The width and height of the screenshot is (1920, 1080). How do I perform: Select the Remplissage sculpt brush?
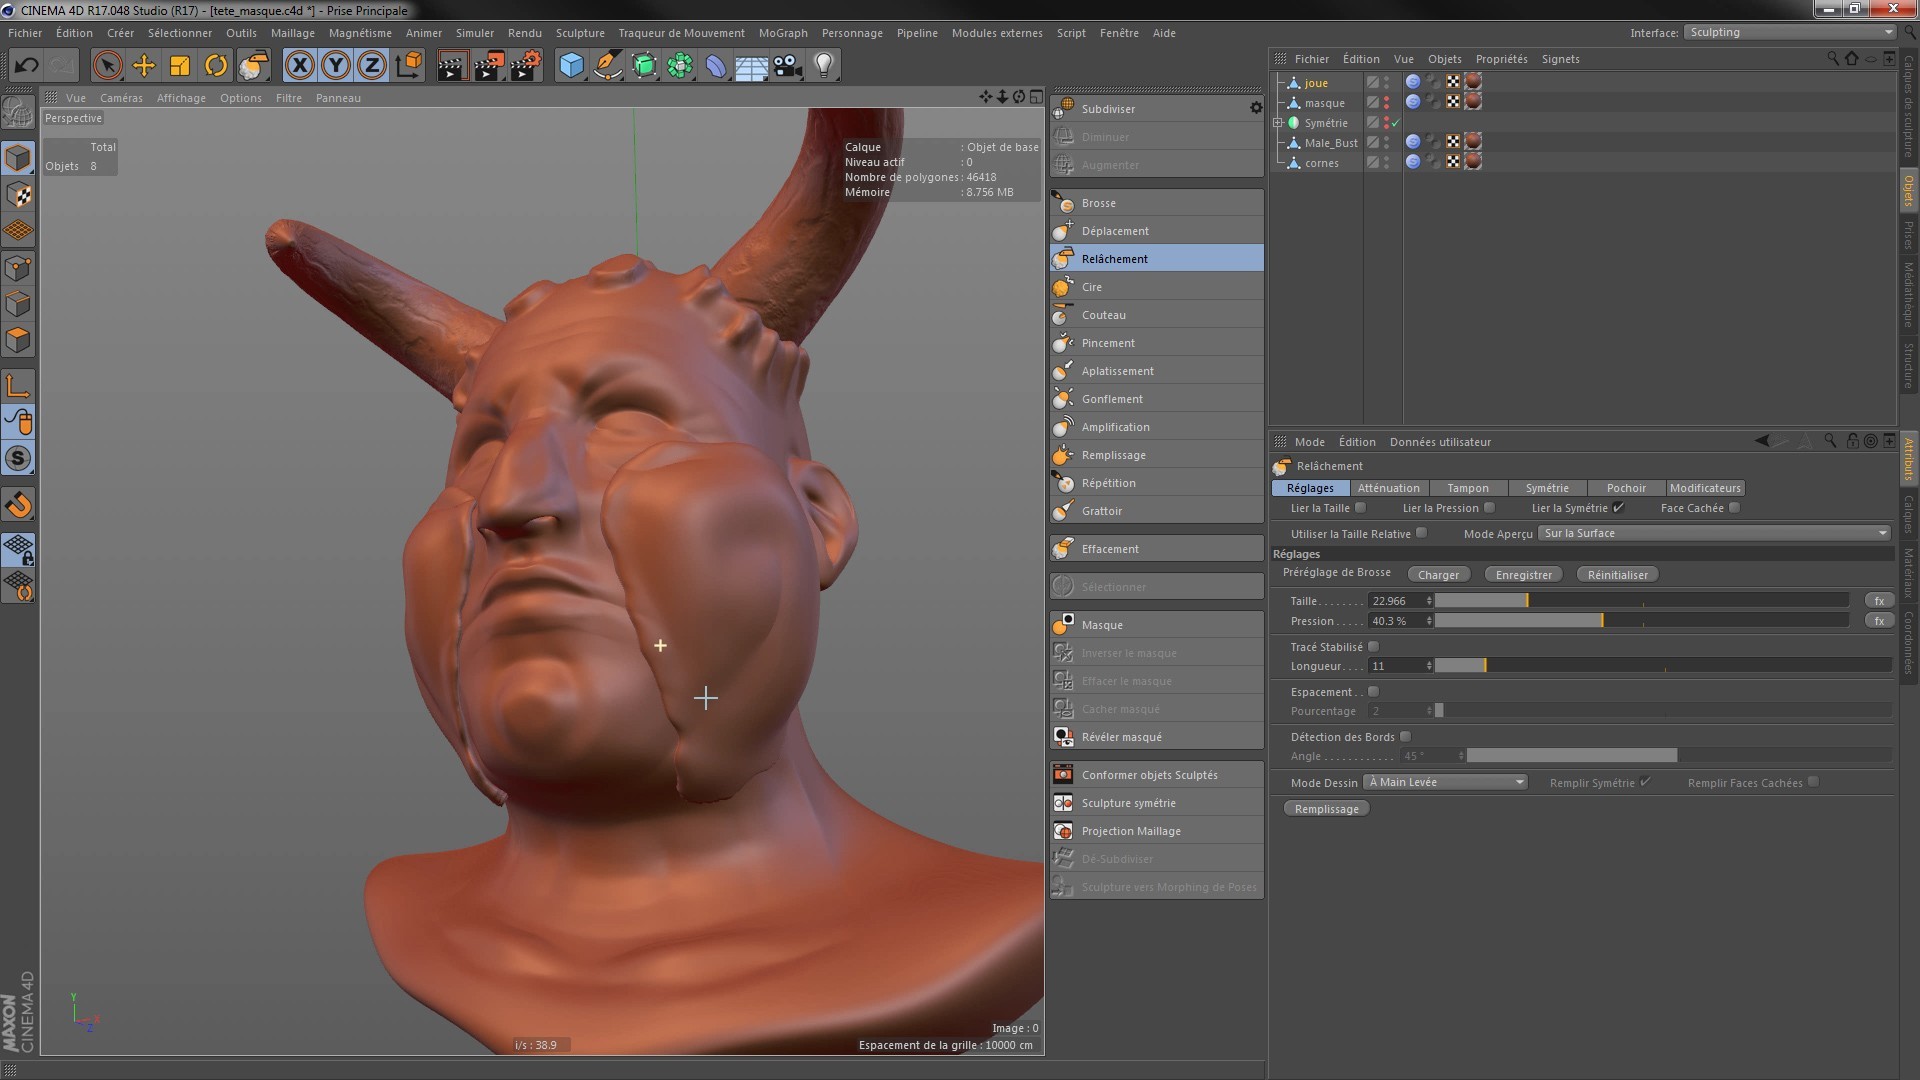click(x=1157, y=455)
